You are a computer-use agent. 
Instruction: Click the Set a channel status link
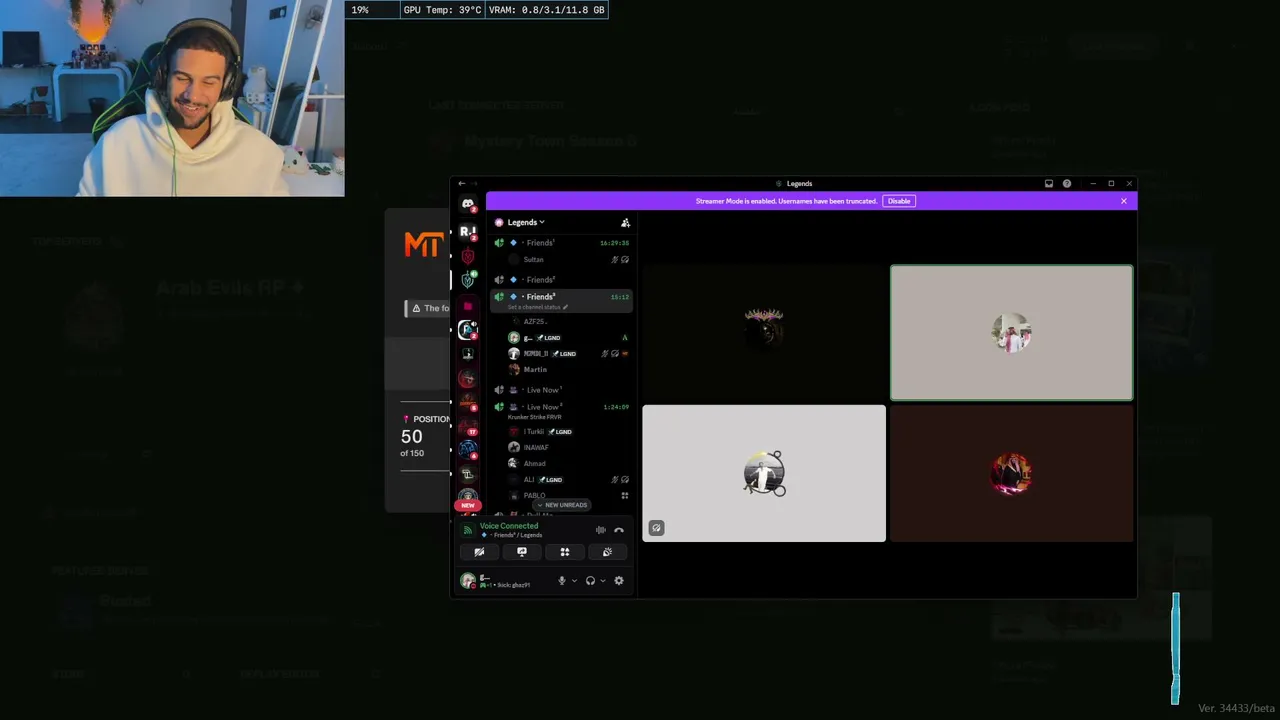535,307
